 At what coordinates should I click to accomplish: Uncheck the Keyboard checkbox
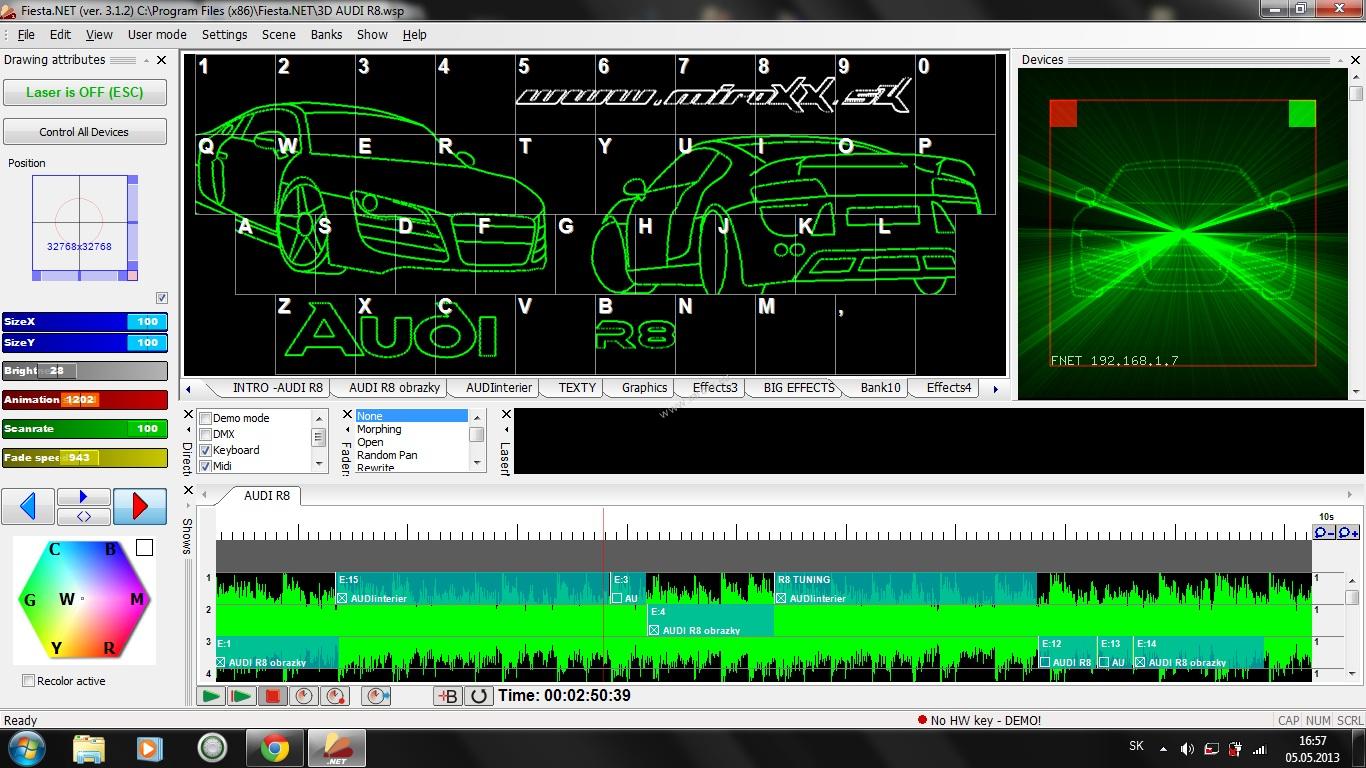click(205, 451)
